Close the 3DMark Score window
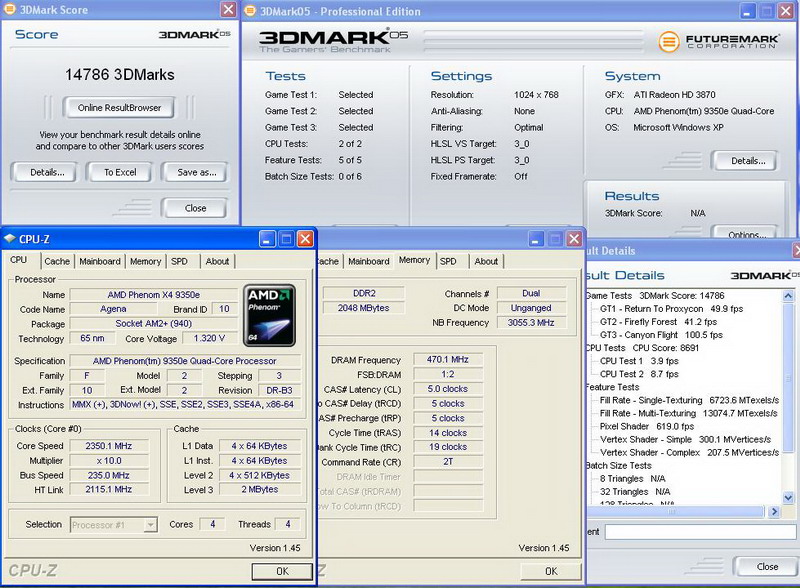 tap(229, 9)
